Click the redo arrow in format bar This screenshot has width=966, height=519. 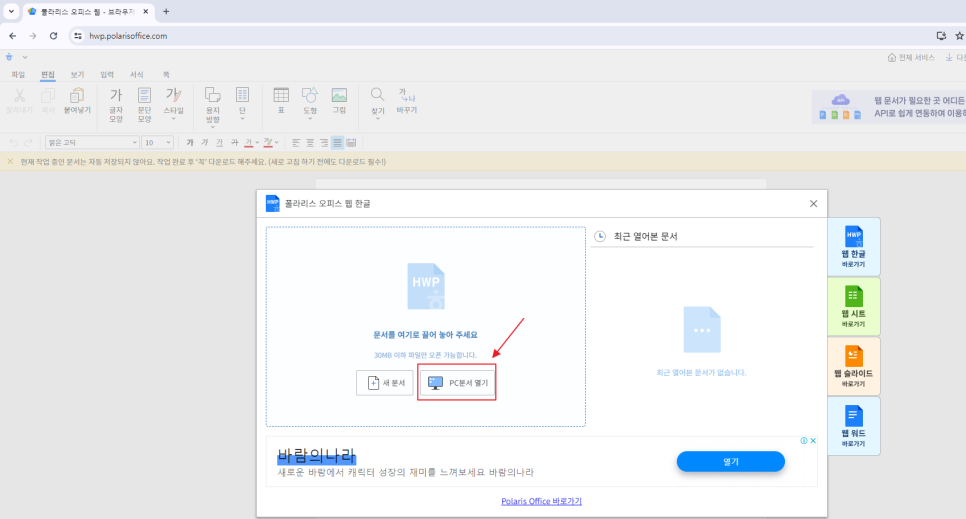point(28,142)
